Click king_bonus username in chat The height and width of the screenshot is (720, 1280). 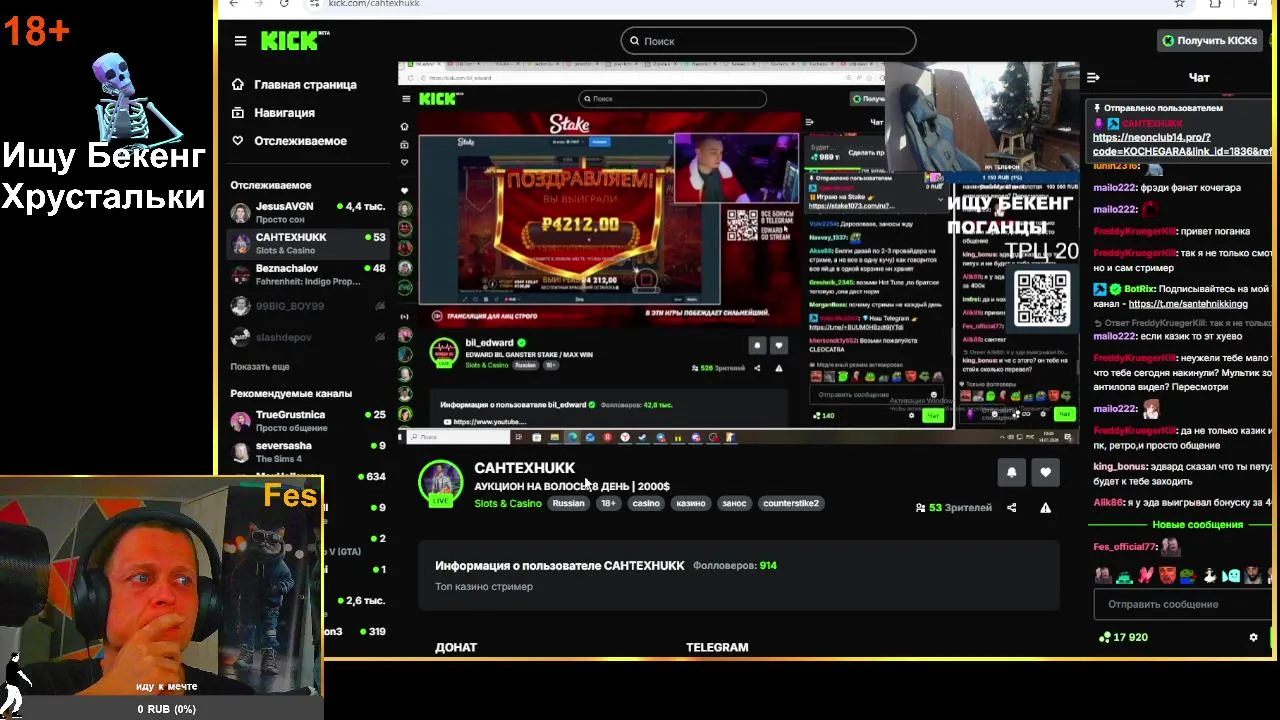pyautogui.click(x=1120, y=467)
